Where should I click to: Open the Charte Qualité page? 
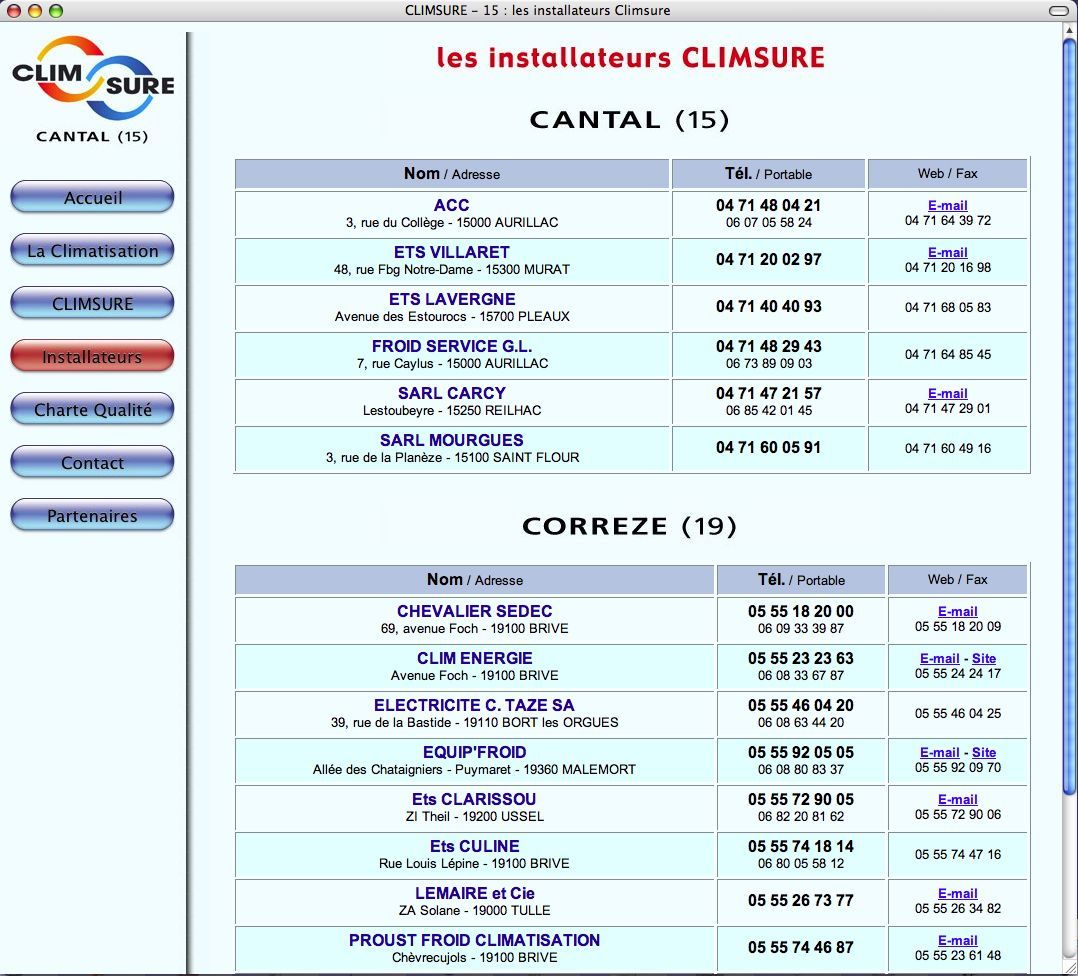[92, 409]
